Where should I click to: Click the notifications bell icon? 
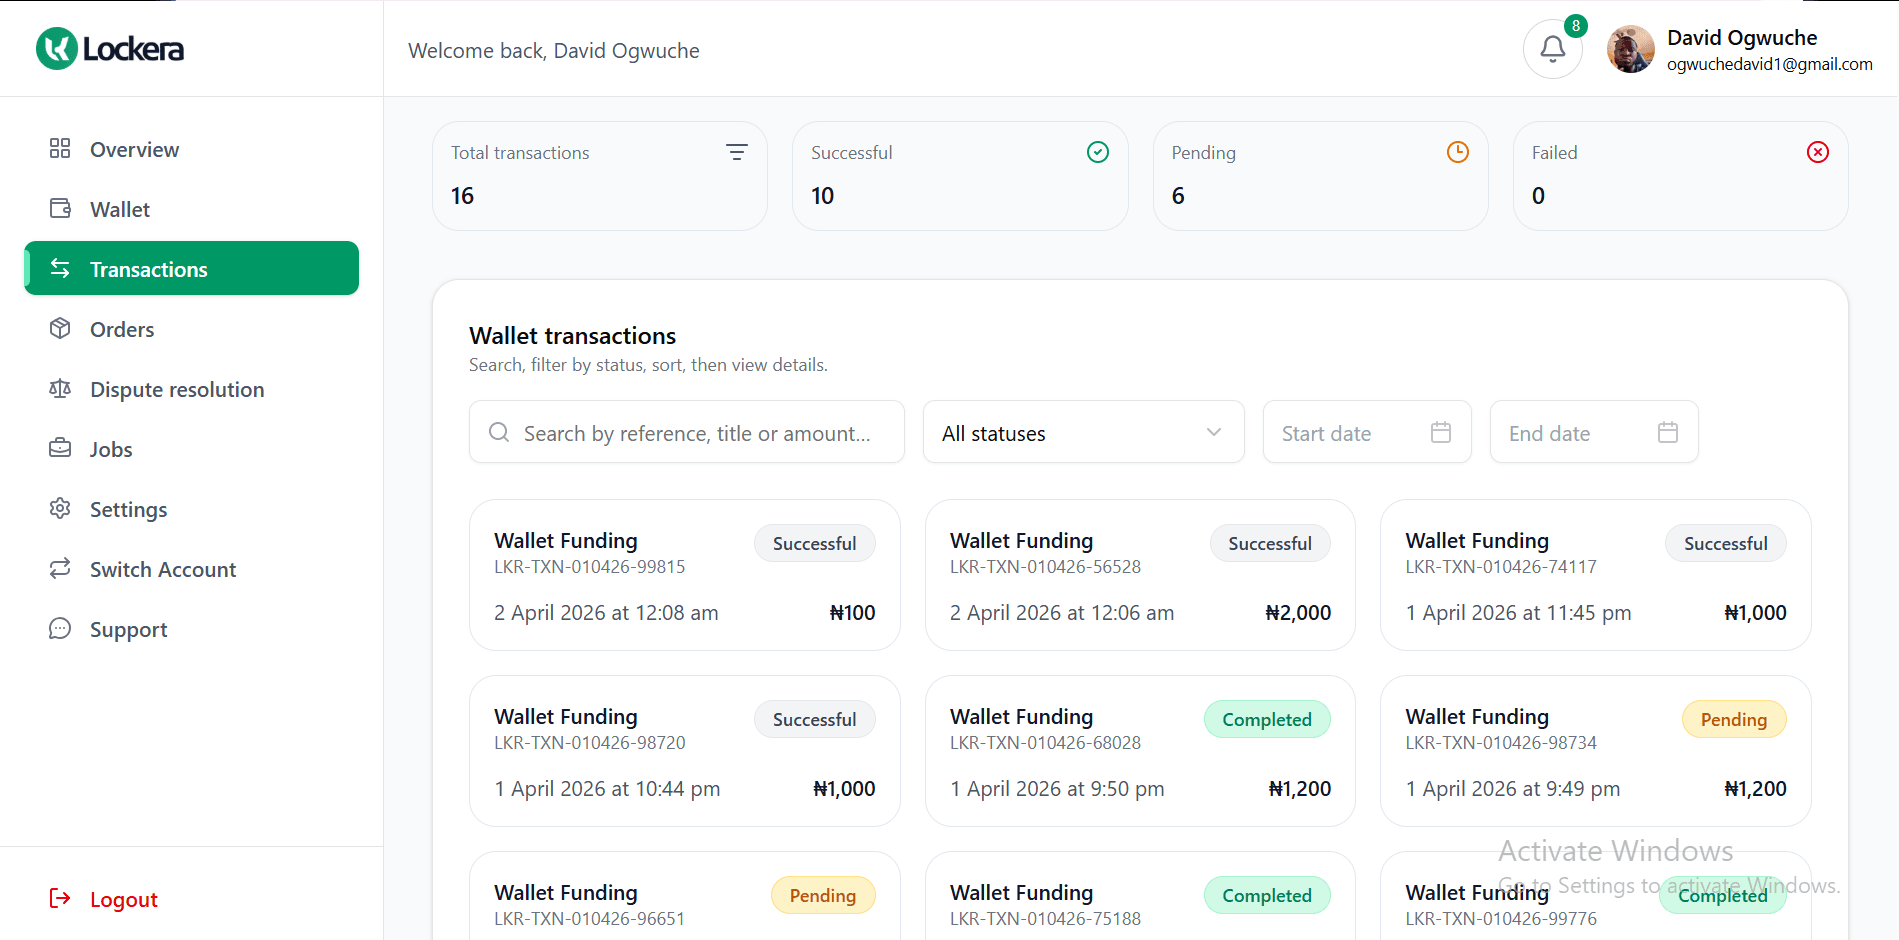(1552, 47)
